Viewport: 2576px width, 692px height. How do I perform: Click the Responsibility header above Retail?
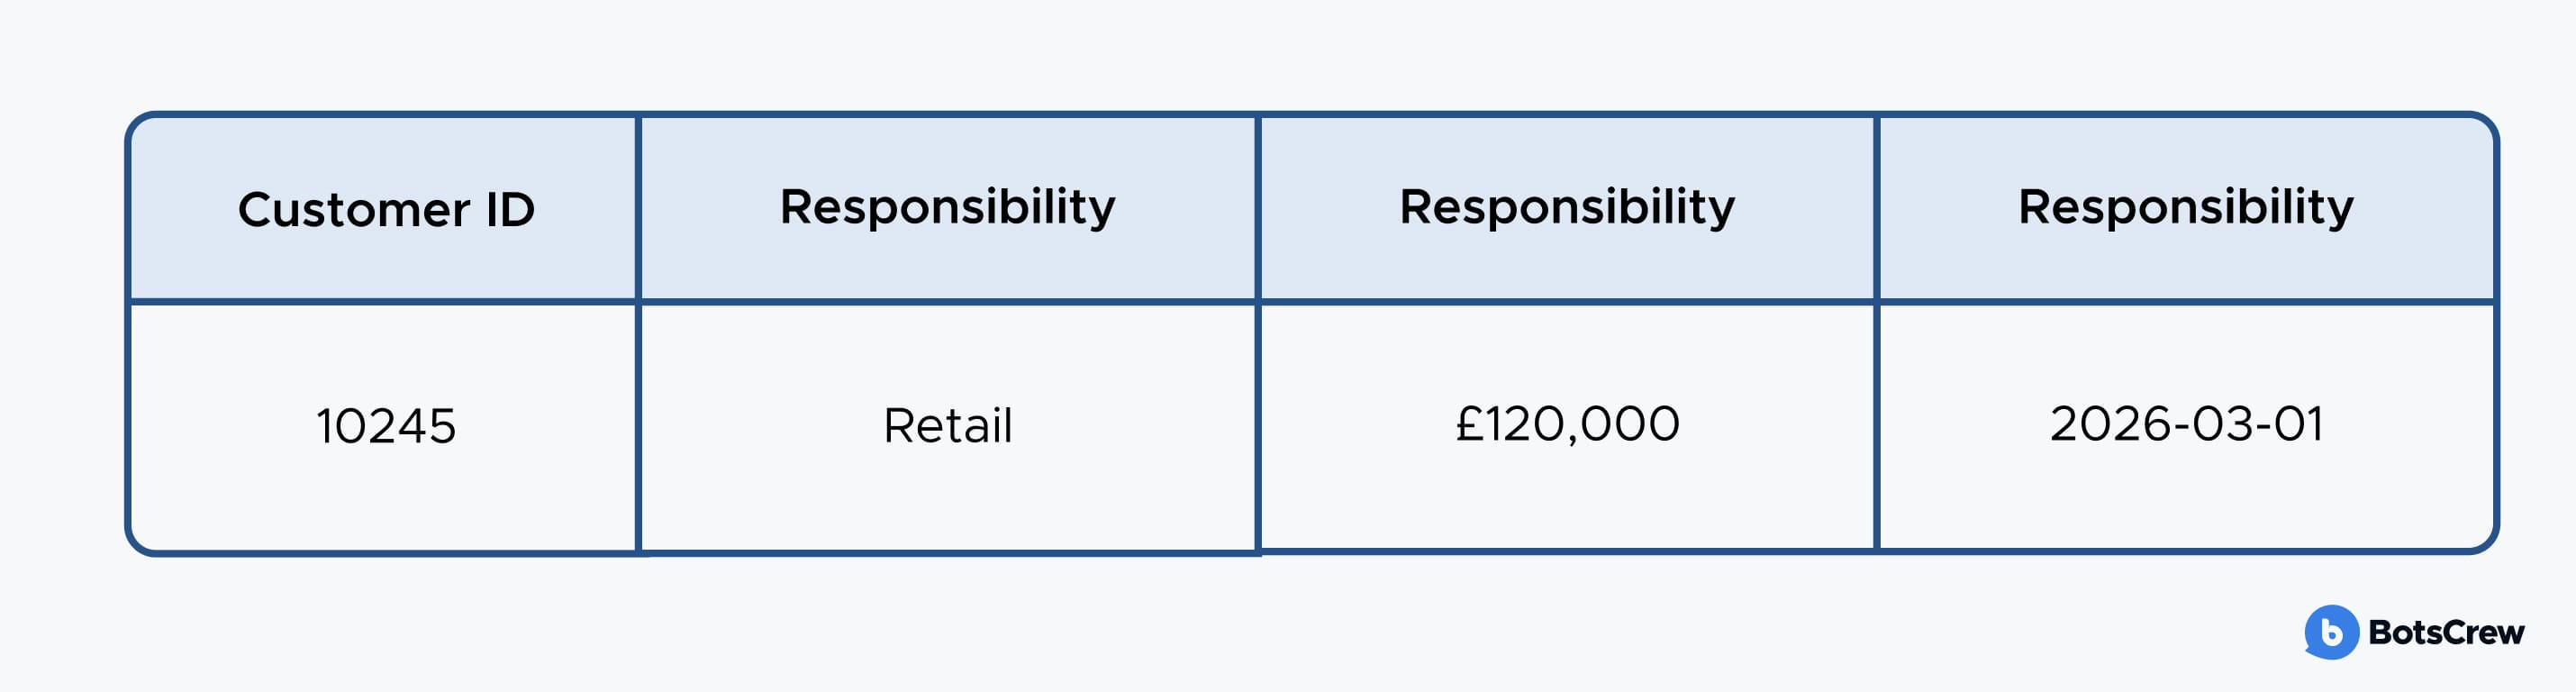pyautogui.click(x=947, y=207)
